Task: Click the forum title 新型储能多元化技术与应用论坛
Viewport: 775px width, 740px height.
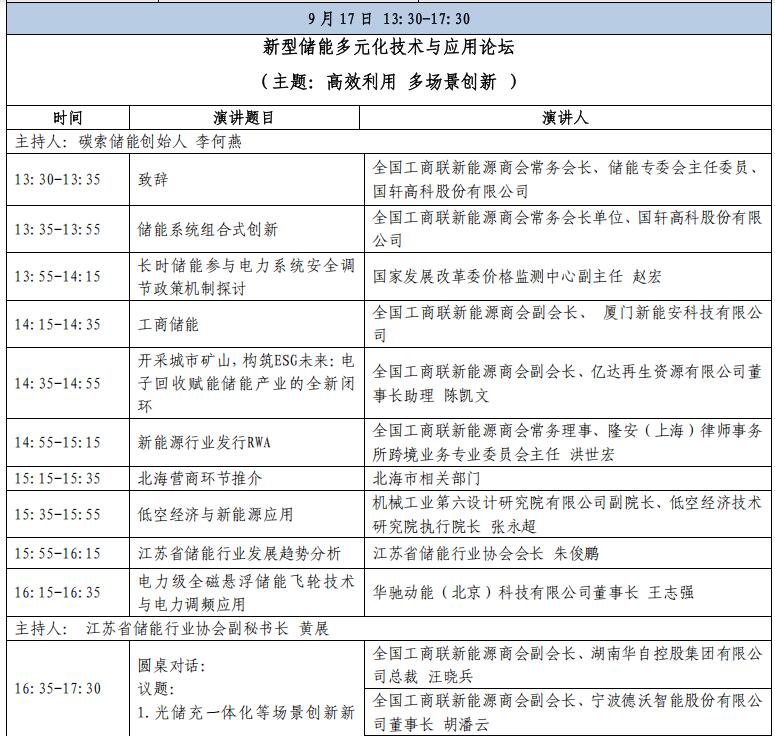Action: coord(388,47)
